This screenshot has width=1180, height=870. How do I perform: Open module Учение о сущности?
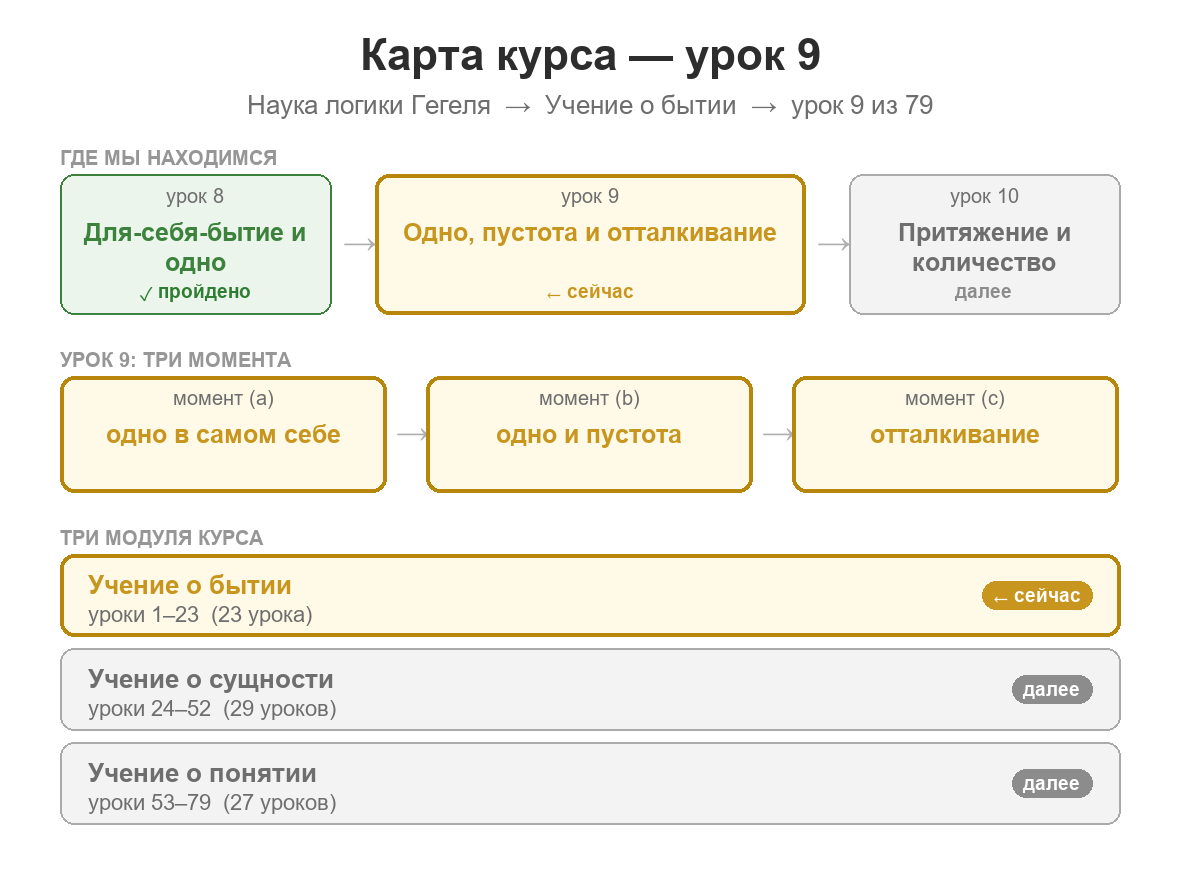590,689
